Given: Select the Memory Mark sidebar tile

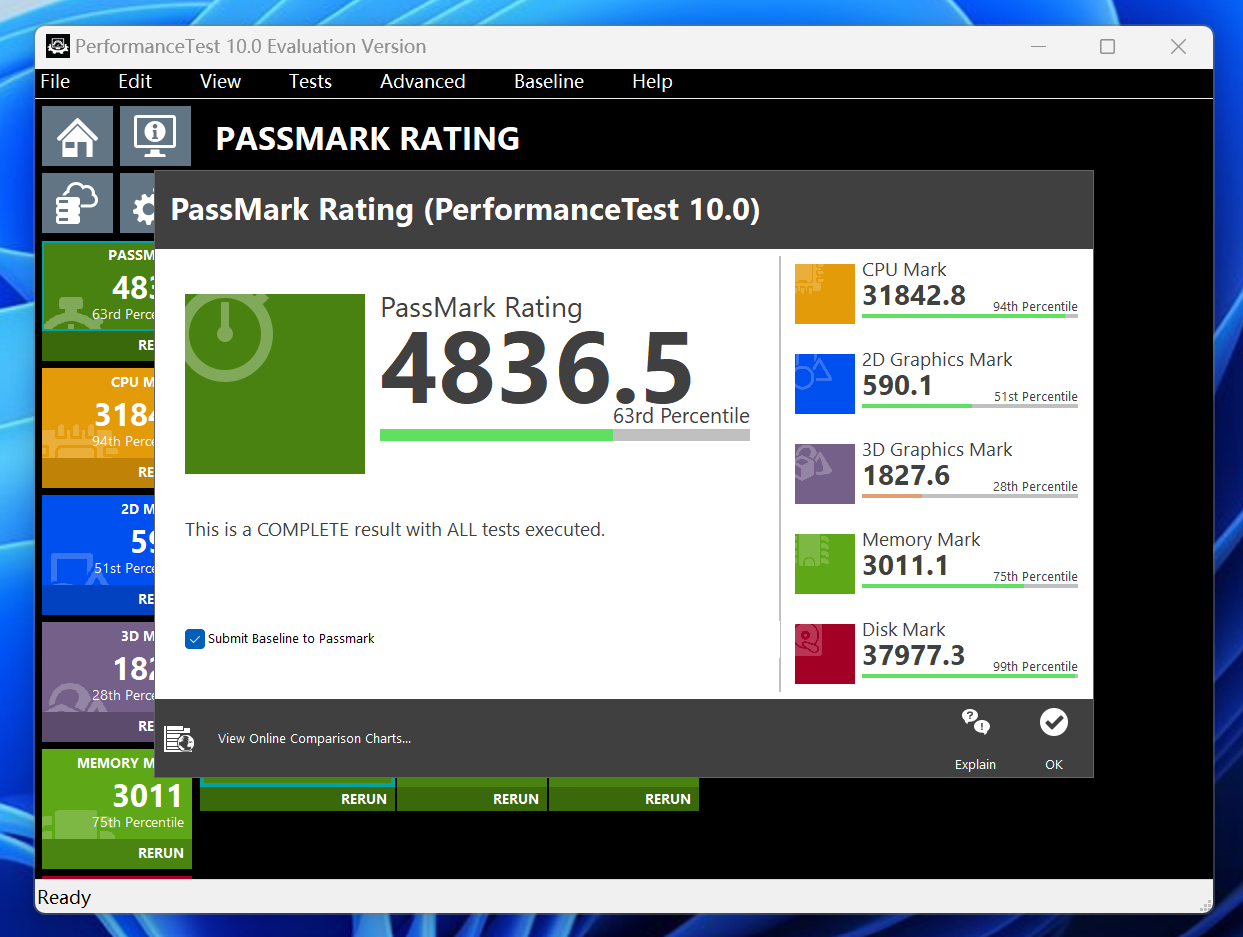Looking at the screenshot, I should coord(116,795).
